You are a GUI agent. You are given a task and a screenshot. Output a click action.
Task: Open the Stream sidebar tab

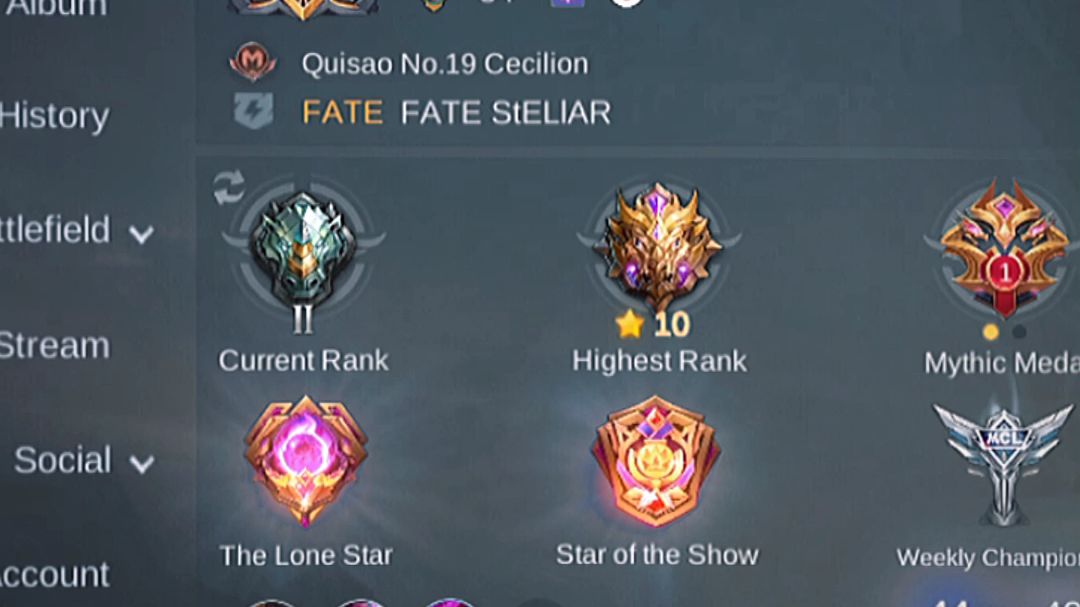pyautogui.click(x=54, y=345)
